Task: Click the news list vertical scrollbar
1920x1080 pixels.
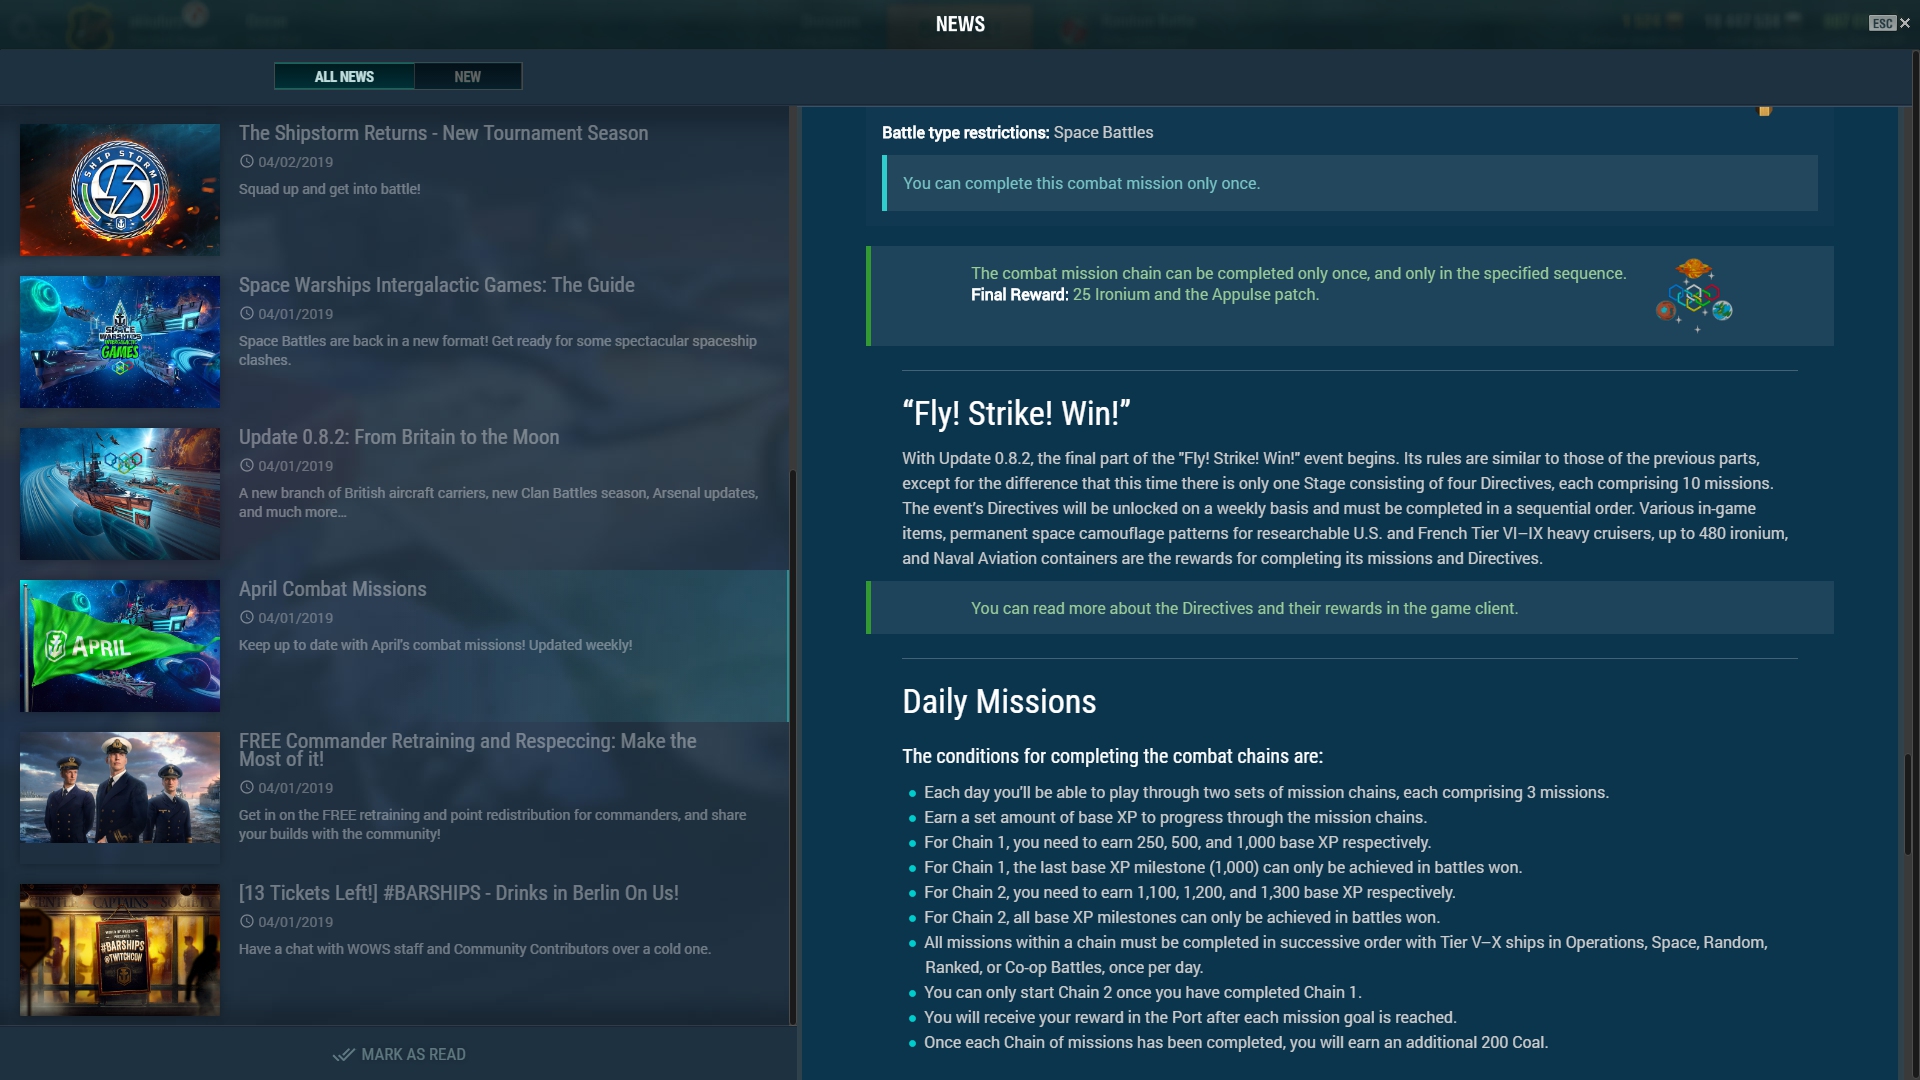Action: [793, 745]
